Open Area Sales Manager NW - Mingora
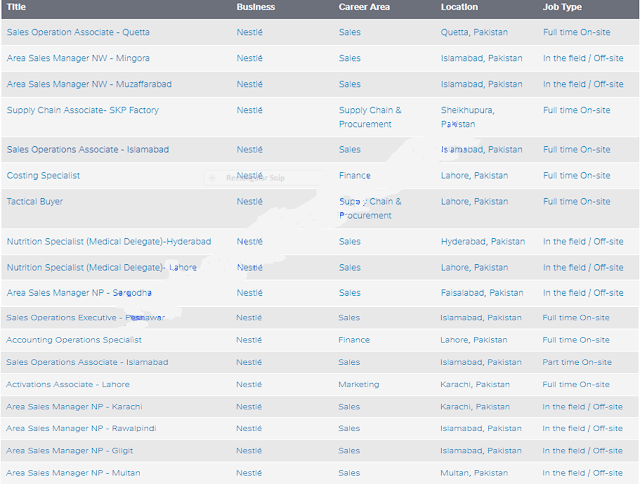The image size is (640, 484). coord(78,58)
